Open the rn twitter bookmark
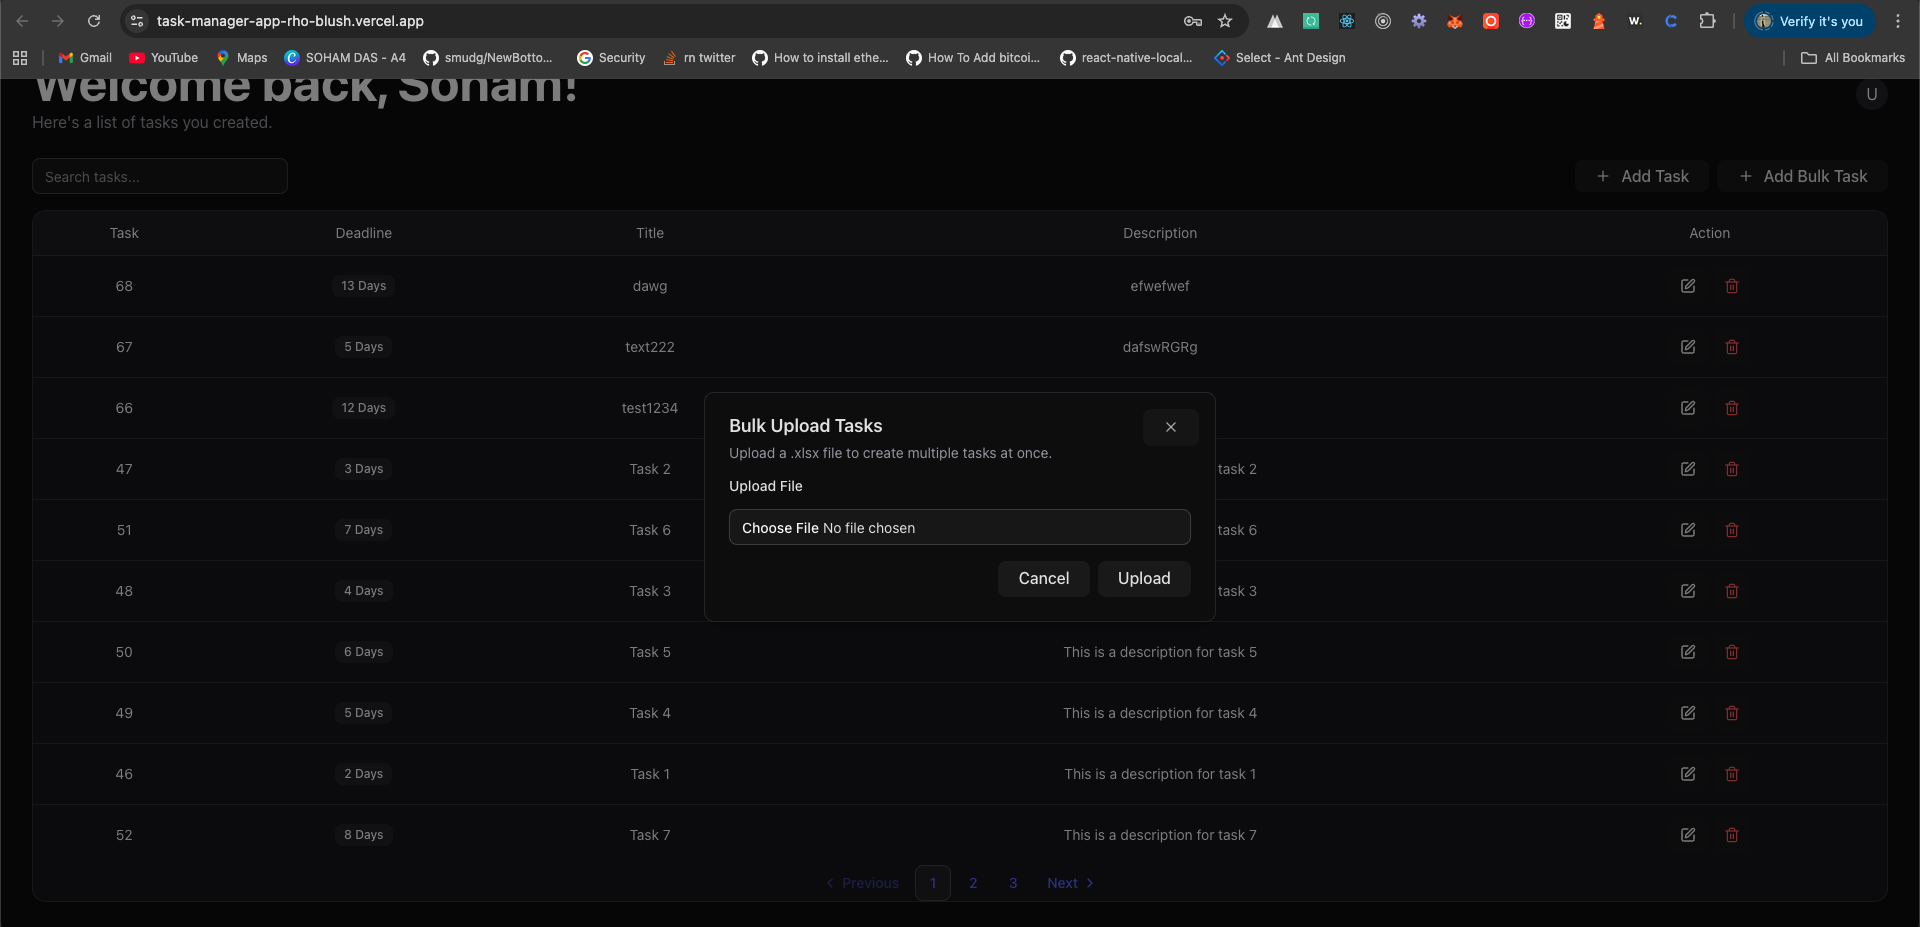The height and width of the screenshot is (927, 1920). click(699, 58)
